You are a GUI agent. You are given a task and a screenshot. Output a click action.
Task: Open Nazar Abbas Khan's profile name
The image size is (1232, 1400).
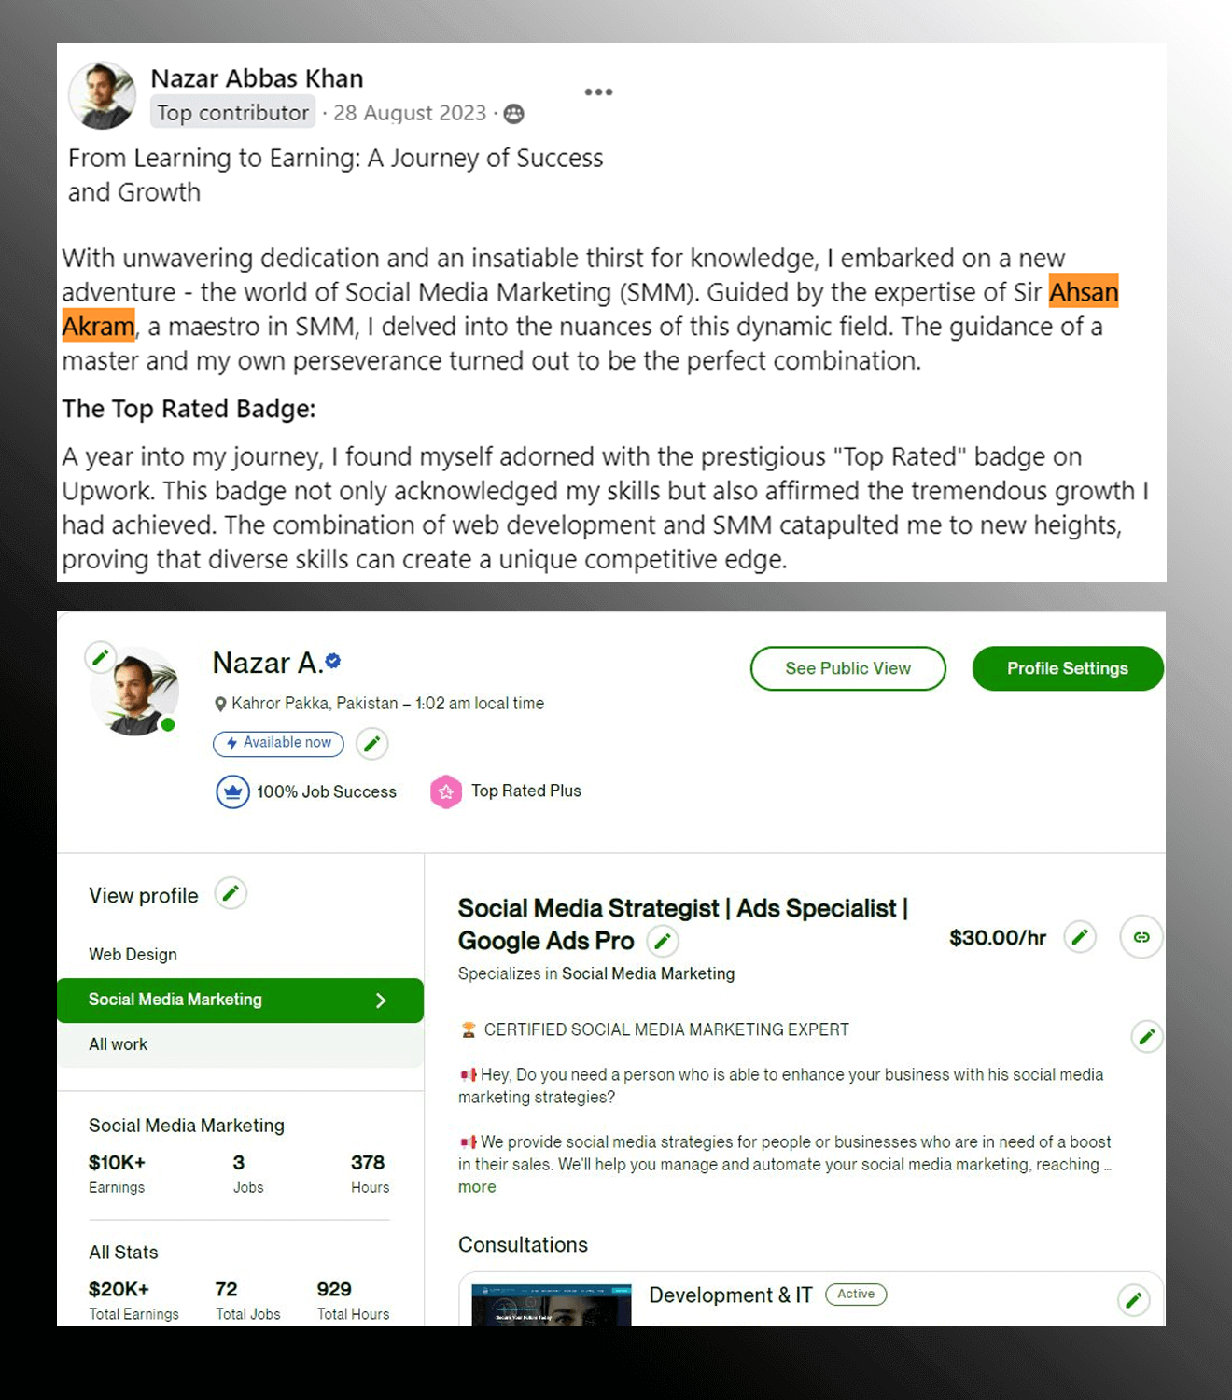click(x=257, y=78)
